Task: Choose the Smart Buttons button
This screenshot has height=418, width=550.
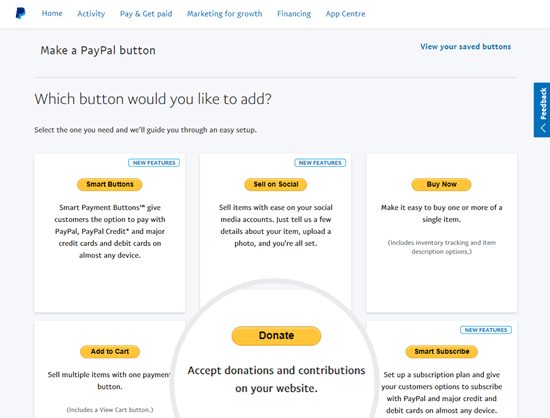Action: (x=110, y=184)
